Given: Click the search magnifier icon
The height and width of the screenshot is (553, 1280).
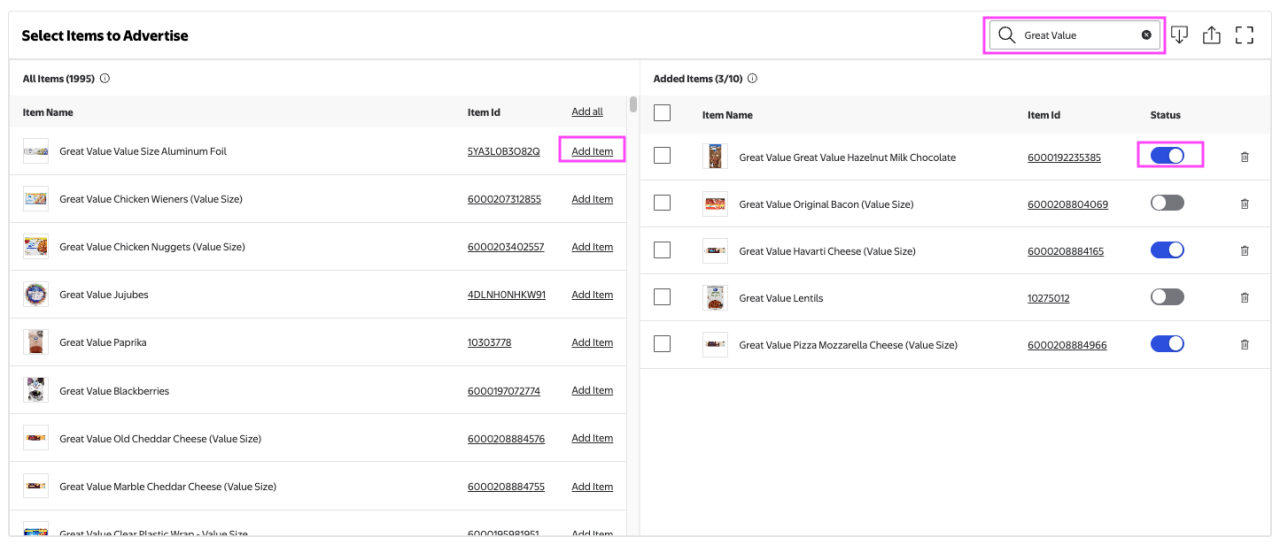Looking at the screenshot, I should 1007,35.
